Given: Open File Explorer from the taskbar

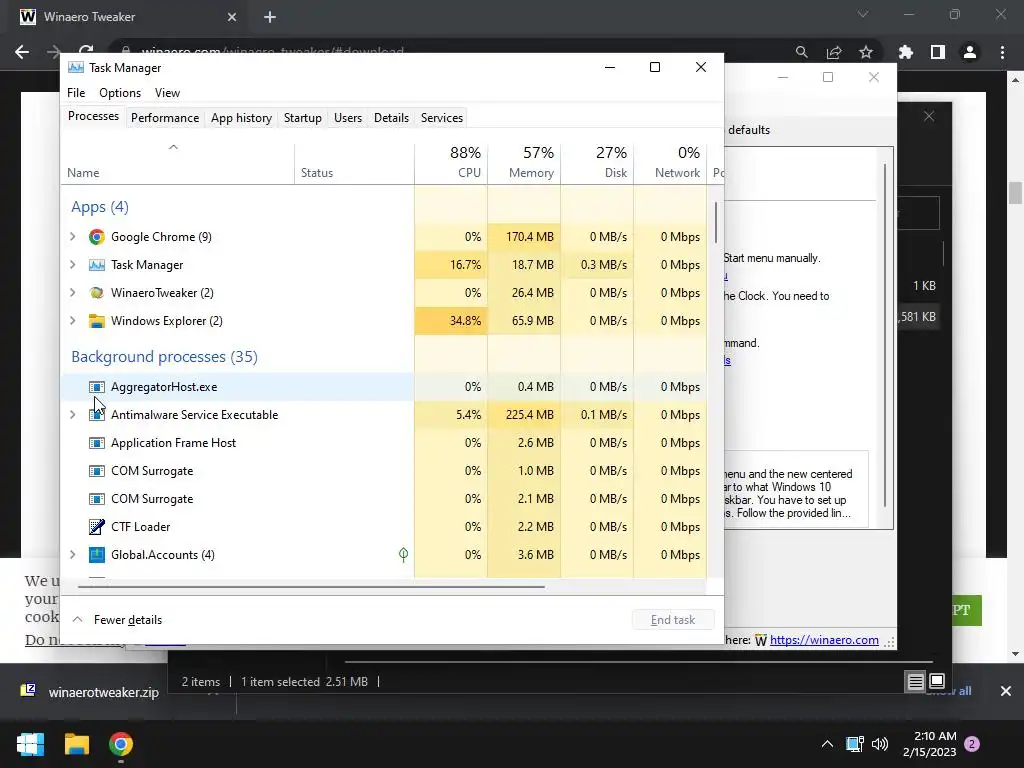Looking at the screenshot, I should coord(76,744).
